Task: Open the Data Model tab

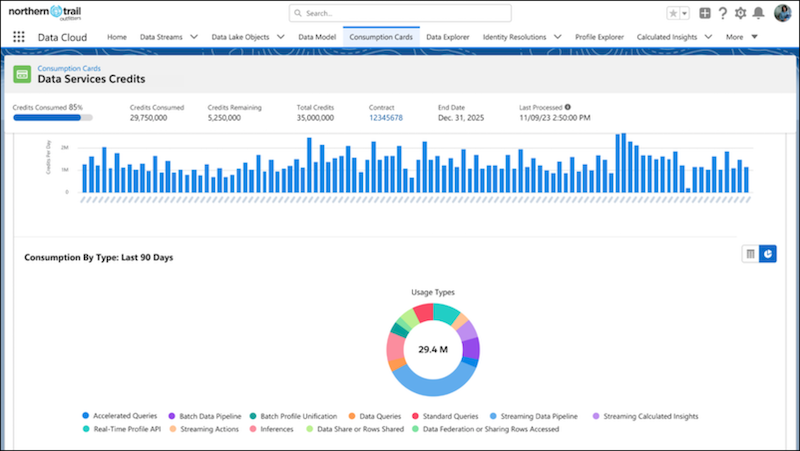Action: pos(317,37)
